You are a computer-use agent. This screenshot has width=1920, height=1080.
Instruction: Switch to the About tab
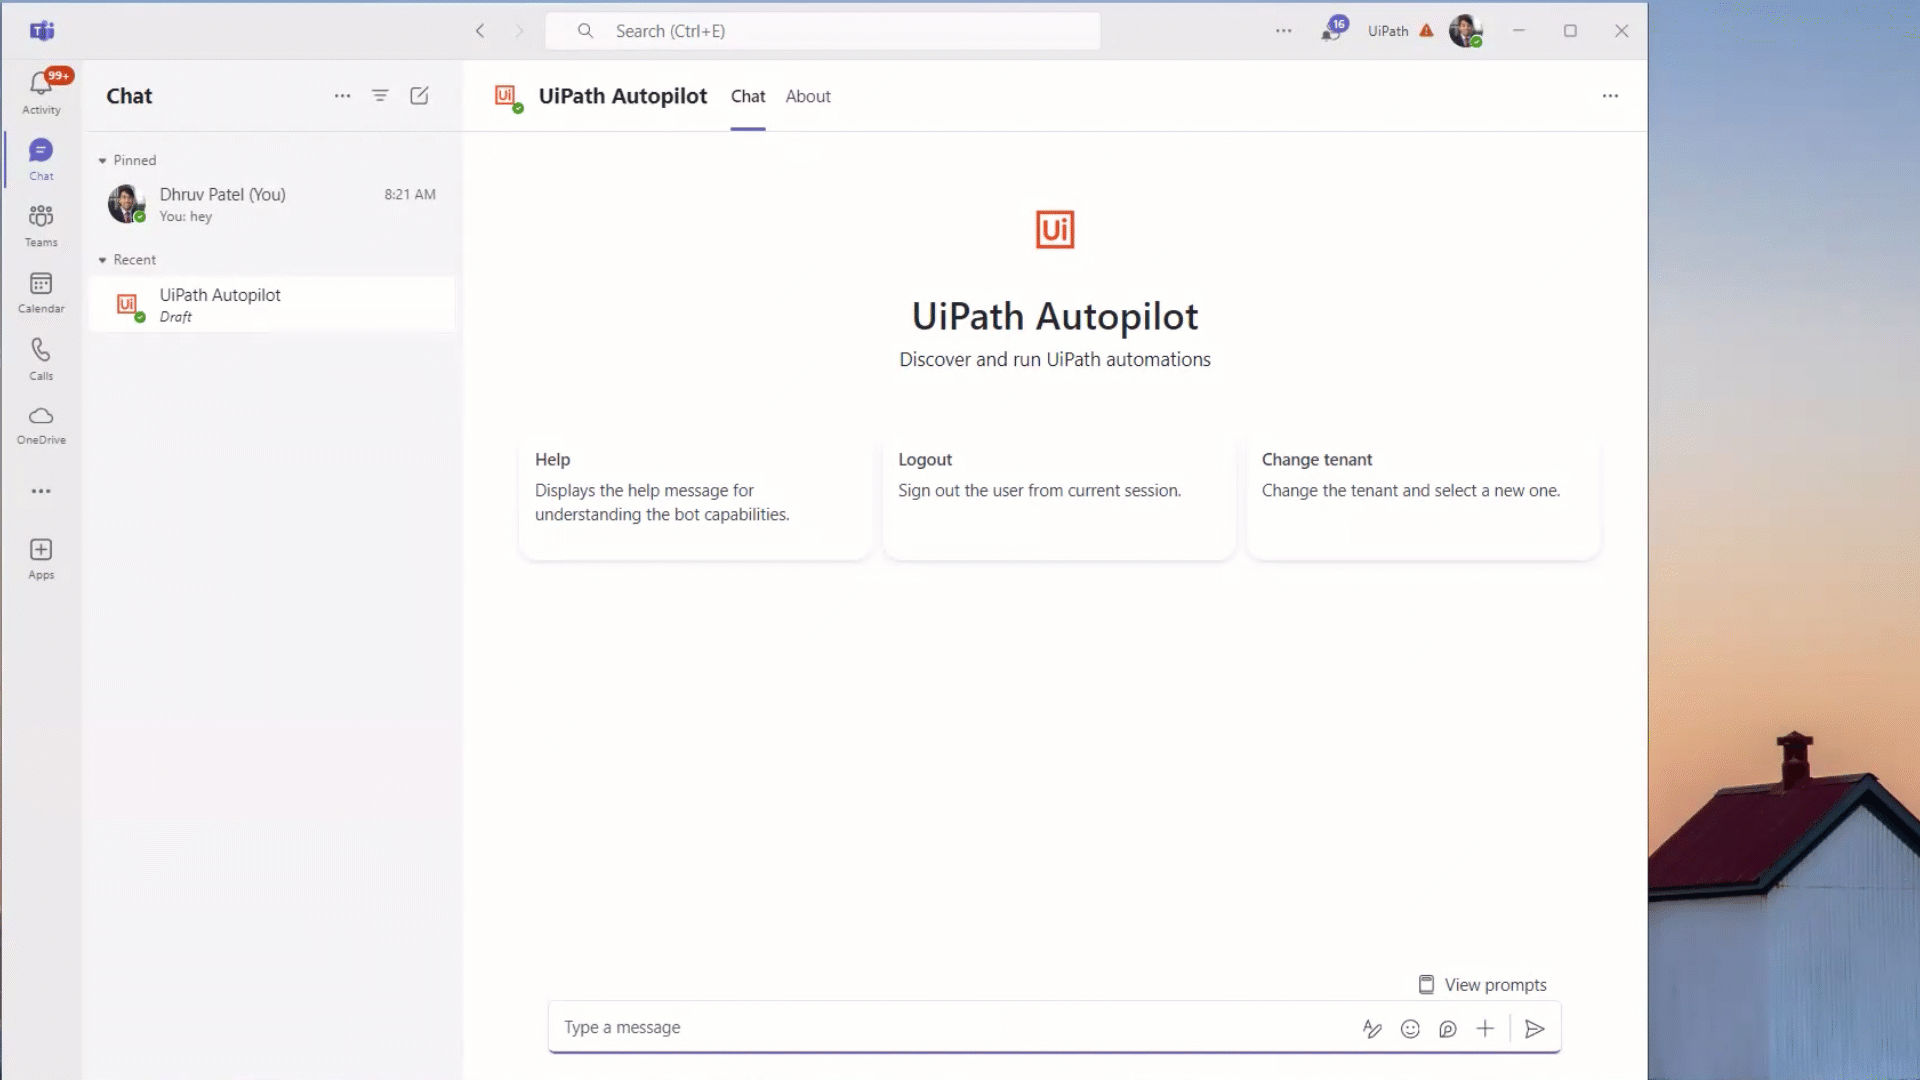[x=808, y=95]
